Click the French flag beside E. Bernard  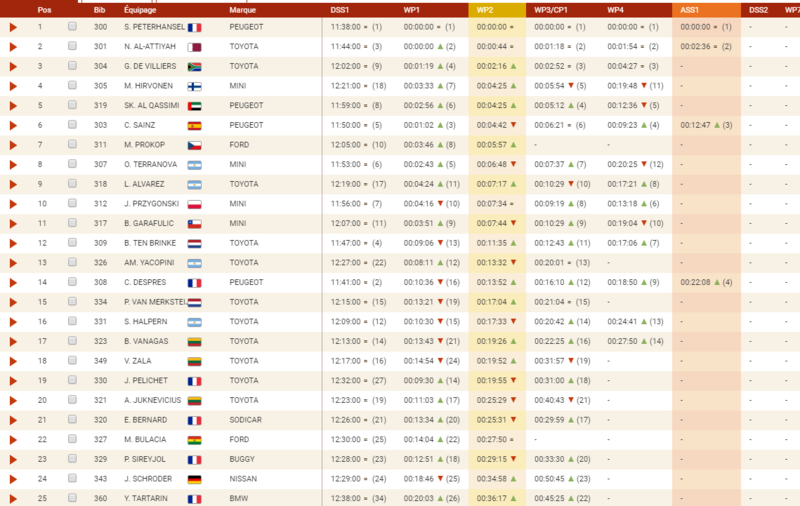tap(194, 421)
